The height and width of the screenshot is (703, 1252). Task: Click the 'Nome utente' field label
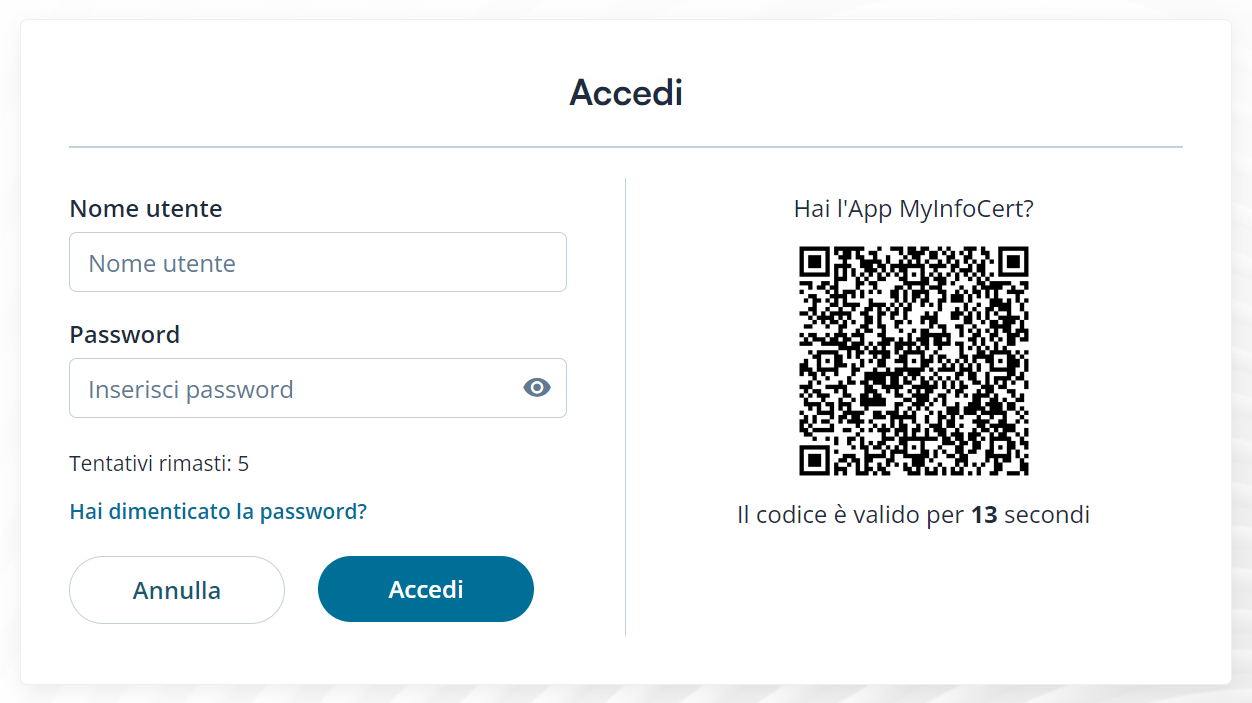[x=146, y=209]
